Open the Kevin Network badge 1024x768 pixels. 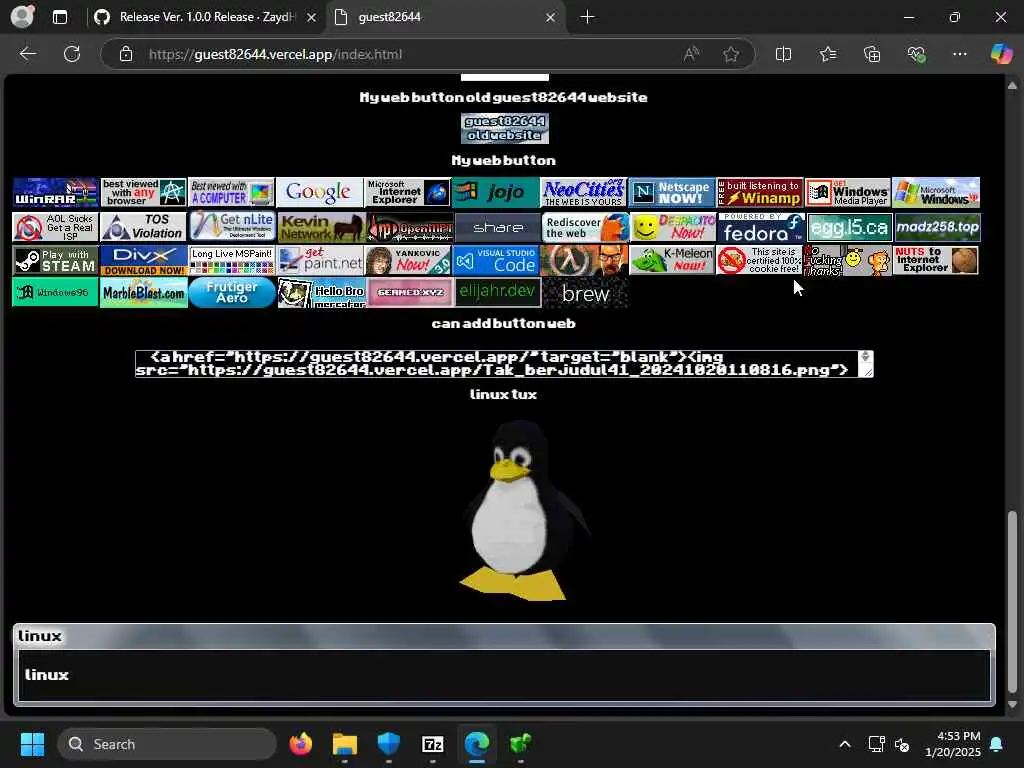[320, 227]
